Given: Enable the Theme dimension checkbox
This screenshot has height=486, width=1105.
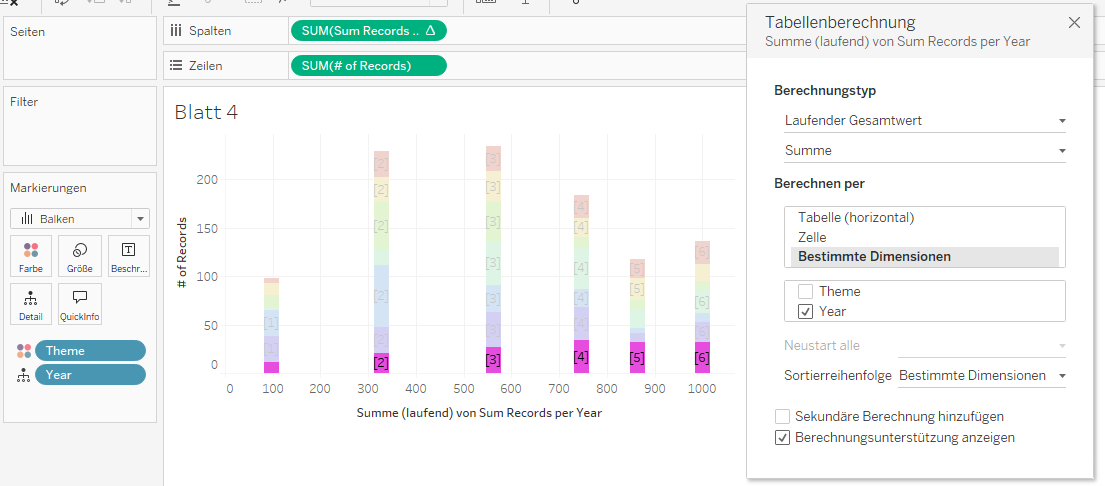Looking at the screenshot, I should [x=806, y=292].
